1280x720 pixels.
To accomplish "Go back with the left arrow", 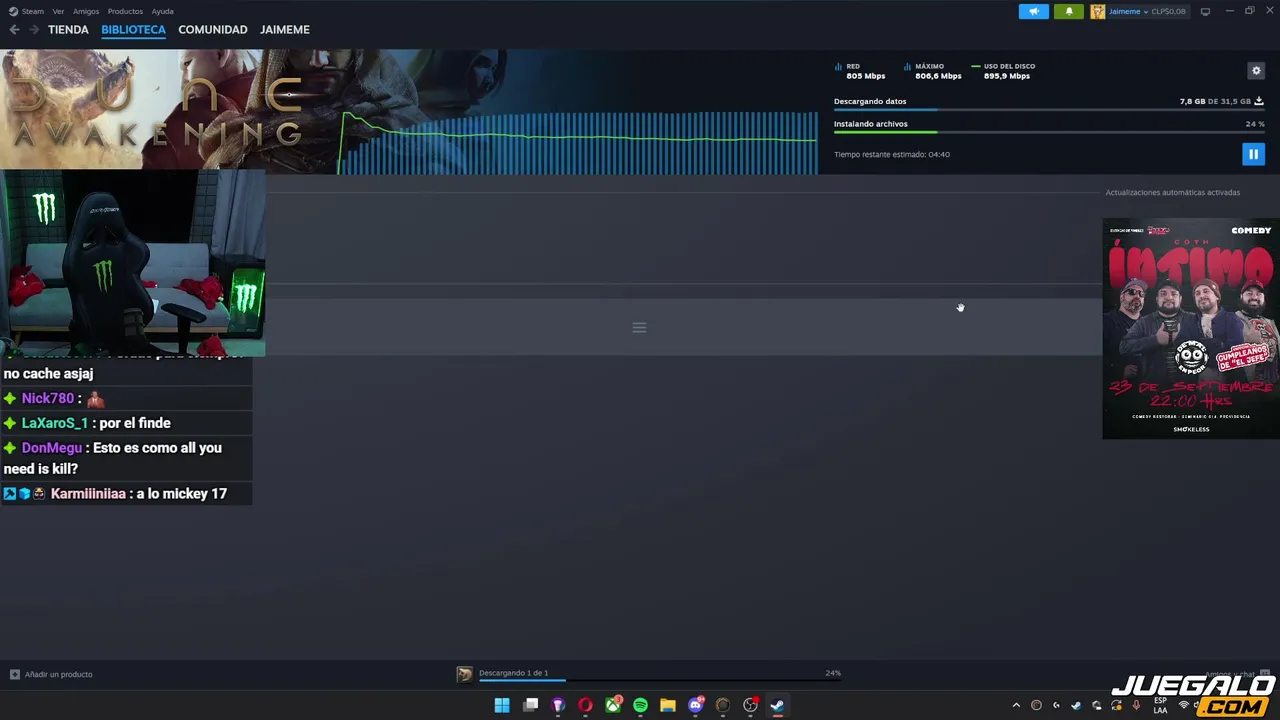I will pos(14,30).
